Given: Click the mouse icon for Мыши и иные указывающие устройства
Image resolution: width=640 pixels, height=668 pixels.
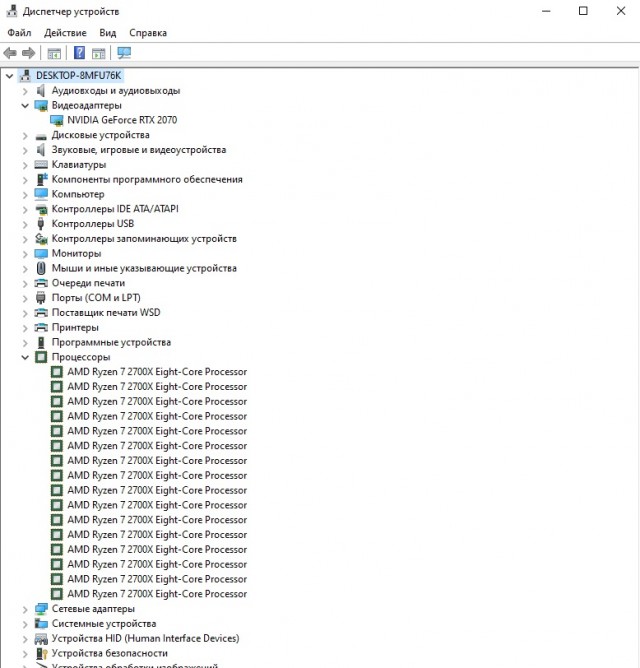Looking at the screenshot, I should tap(41, 268).
